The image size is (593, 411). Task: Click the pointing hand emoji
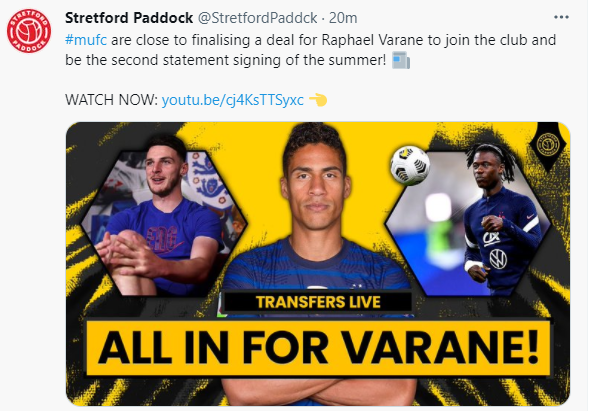(x=318, y=100)
